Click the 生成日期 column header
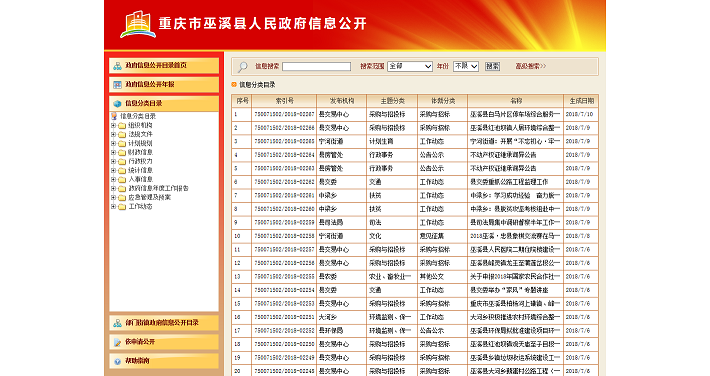This screenshot has width=710, height=376. 581,101
